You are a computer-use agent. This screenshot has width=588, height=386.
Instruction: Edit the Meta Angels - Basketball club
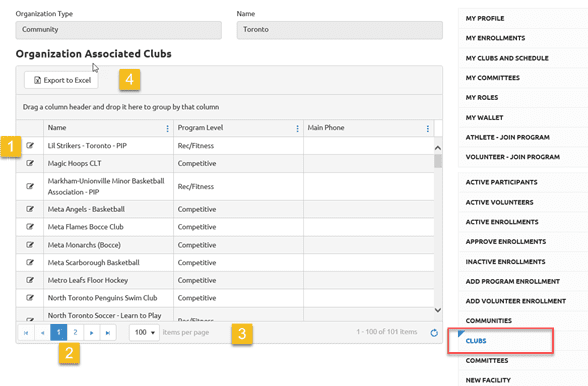[30, 209]
